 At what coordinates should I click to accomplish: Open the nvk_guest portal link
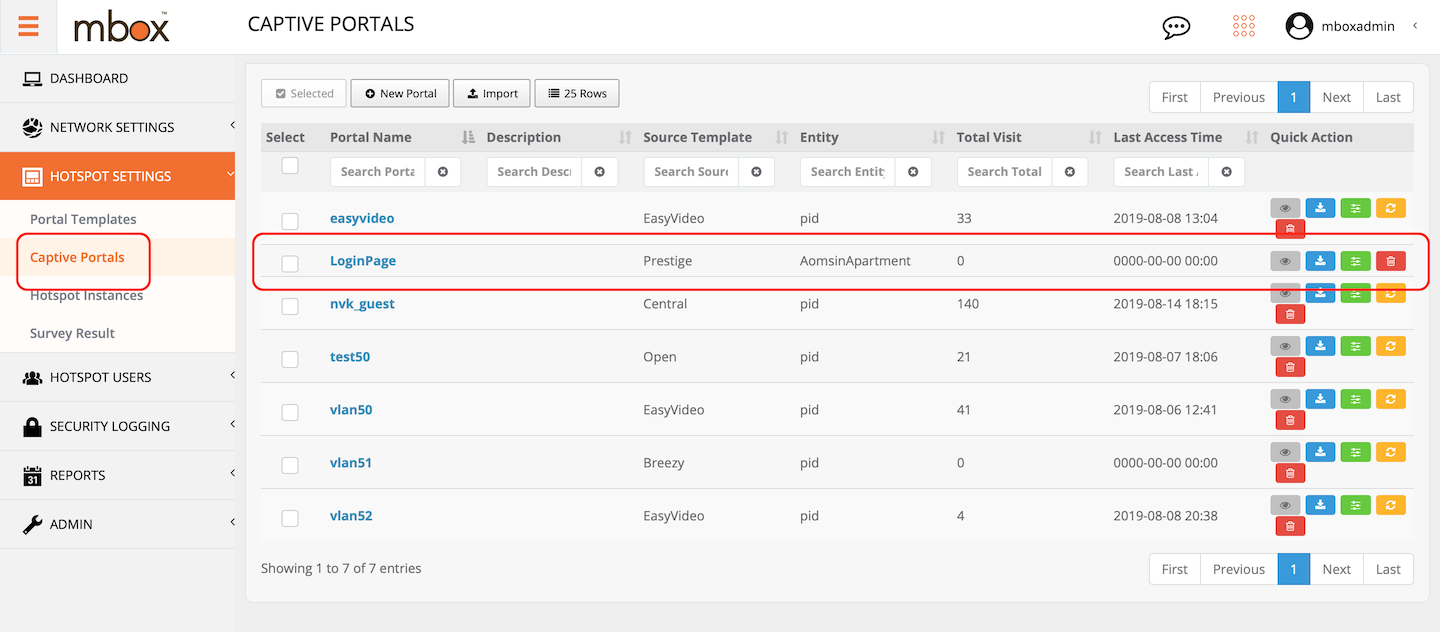(x=362, y=304)
